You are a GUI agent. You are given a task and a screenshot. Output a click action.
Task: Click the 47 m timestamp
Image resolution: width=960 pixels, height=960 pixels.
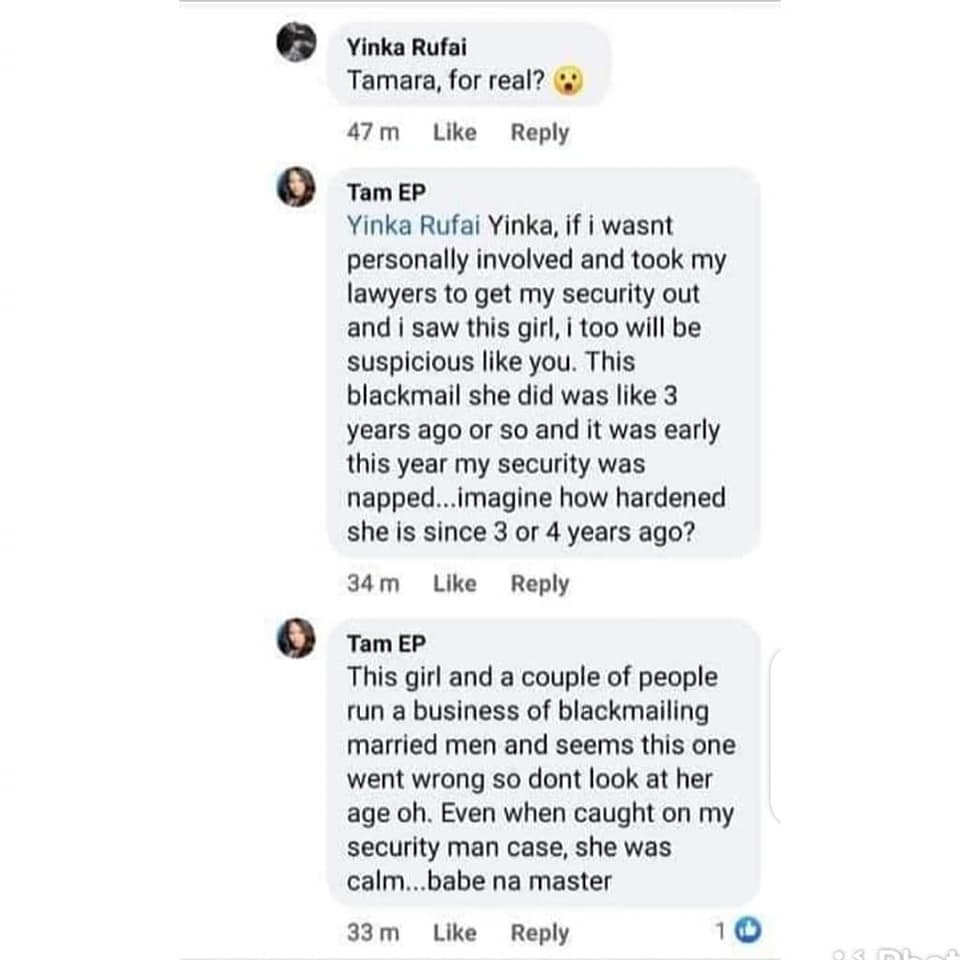click(x=372, y=133)
